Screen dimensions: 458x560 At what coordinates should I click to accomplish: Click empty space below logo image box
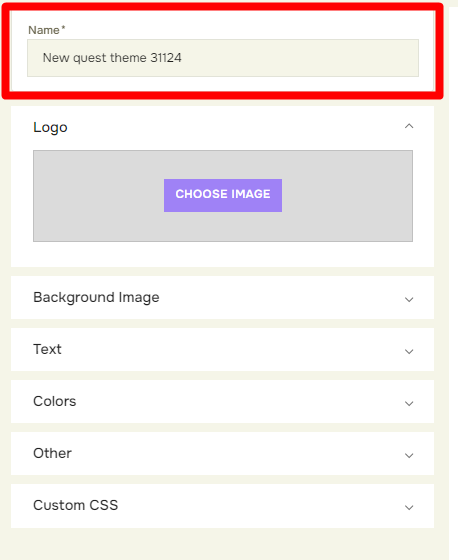pyautogui.click(x=223, y=254)
